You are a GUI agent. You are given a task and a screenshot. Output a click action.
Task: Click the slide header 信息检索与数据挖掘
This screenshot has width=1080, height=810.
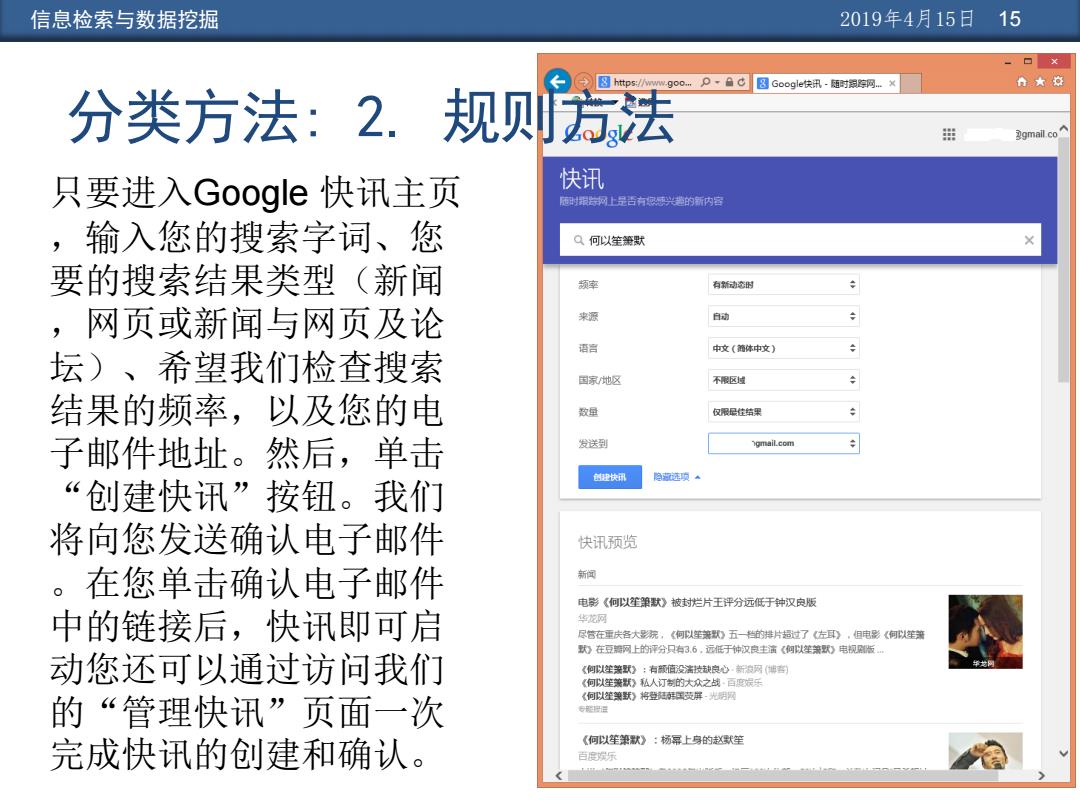pyautogui.click(x=125, y=19)
